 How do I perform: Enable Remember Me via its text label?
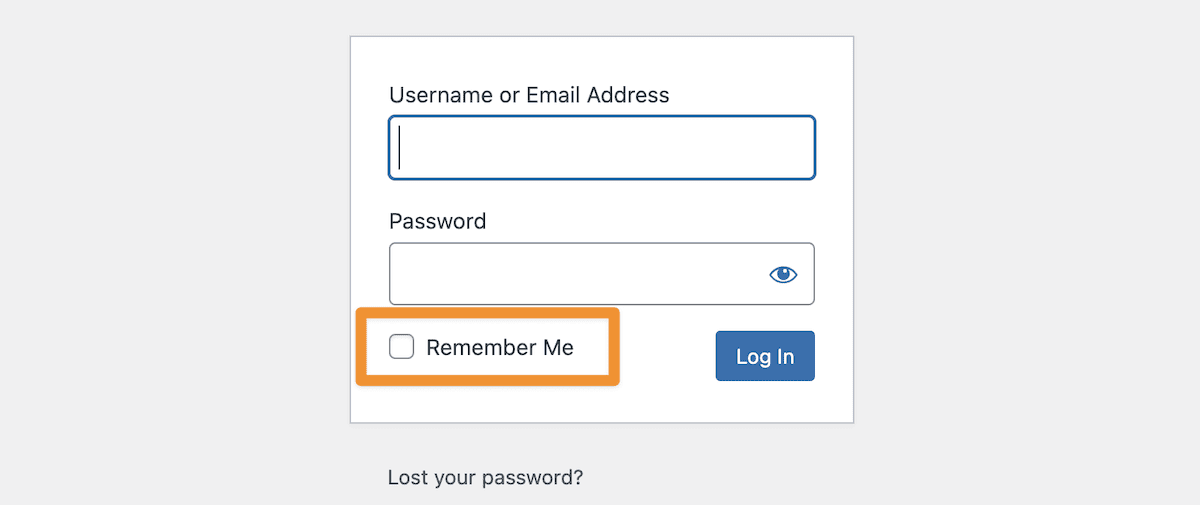[x=499, y=348]
